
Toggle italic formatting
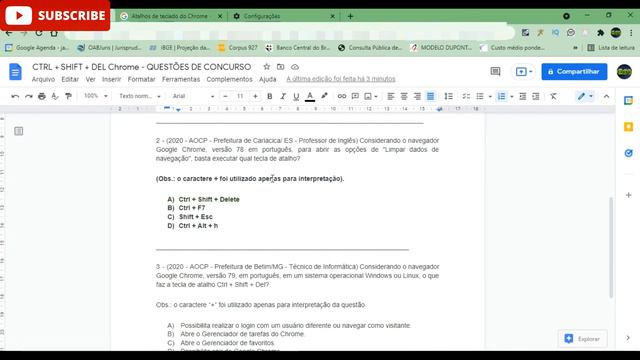(x=283, y=96)
